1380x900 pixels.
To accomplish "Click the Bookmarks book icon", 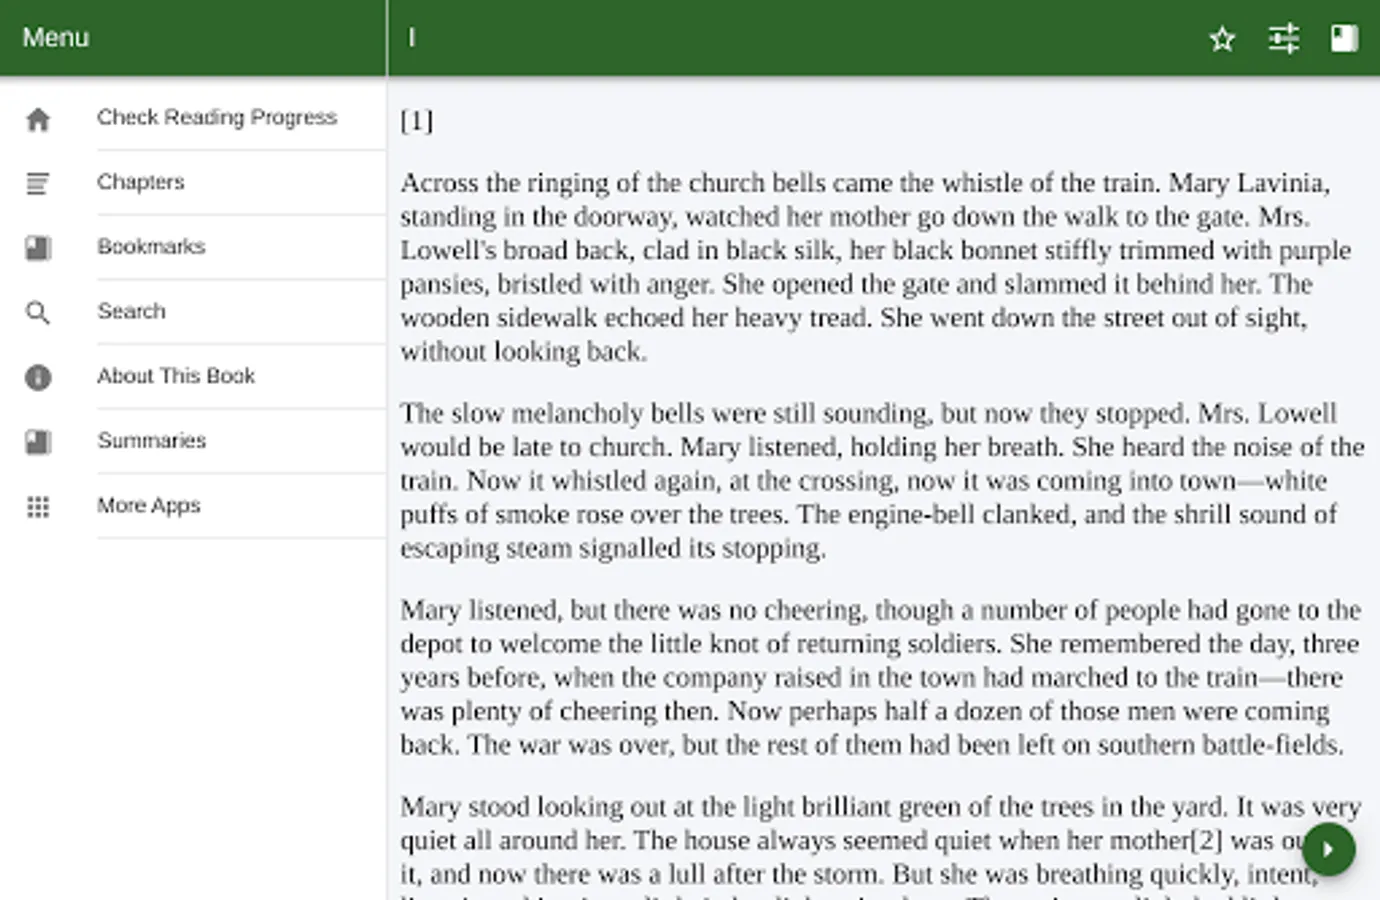I will click(x=38, y=248).
